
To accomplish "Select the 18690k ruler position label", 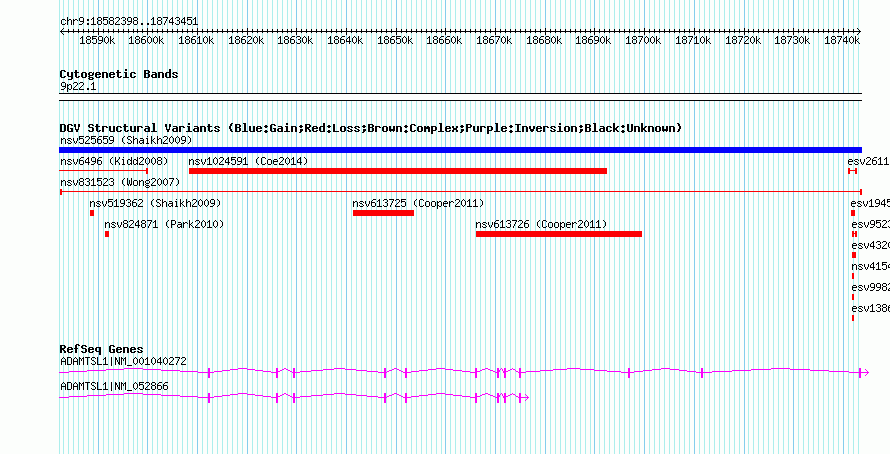I will (x=594, y=41).
